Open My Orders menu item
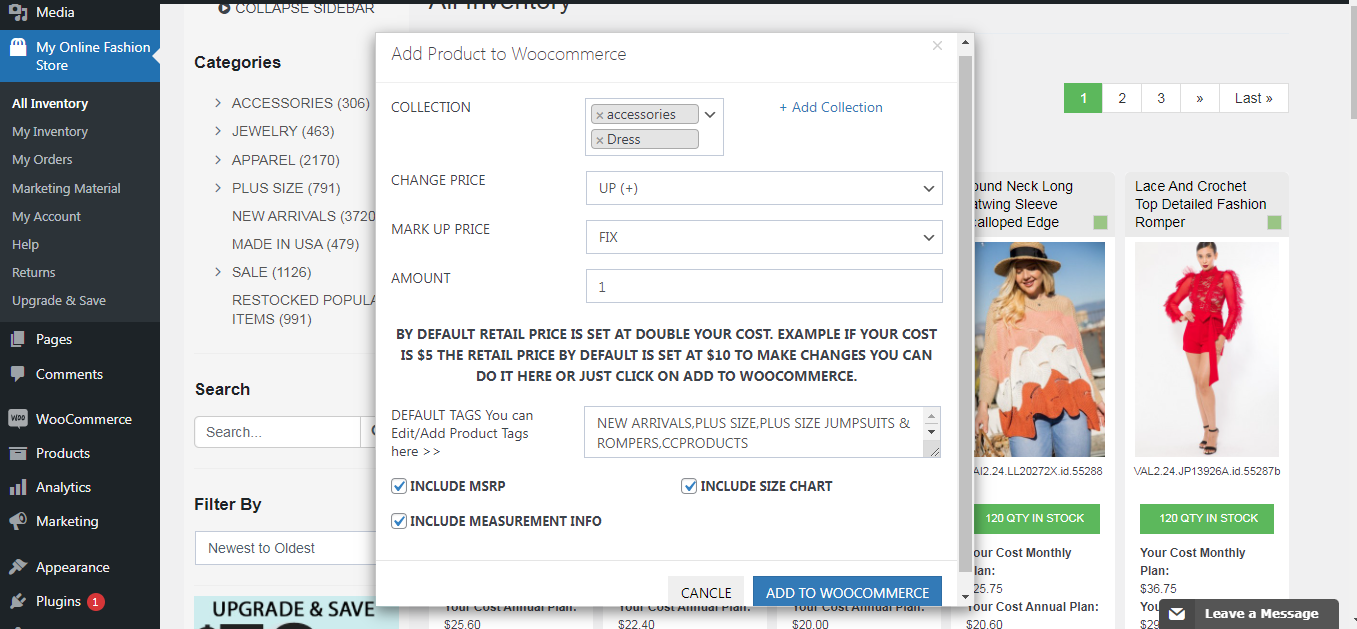Viewport: 1357px width, 629px height. (x=42, y=159)
